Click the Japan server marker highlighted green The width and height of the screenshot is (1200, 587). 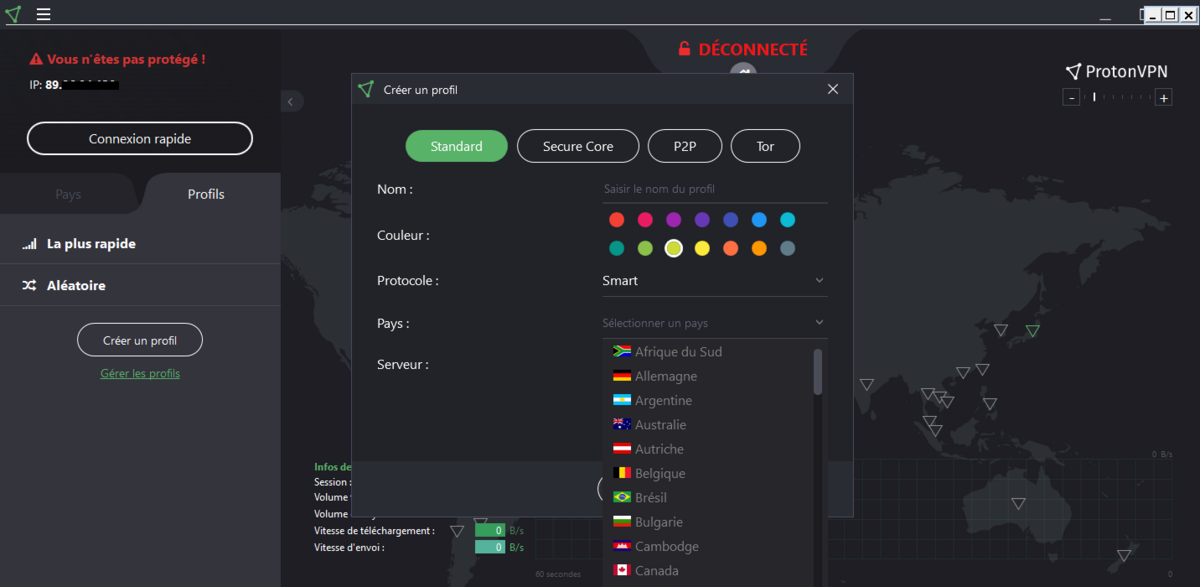point(1033,331)
